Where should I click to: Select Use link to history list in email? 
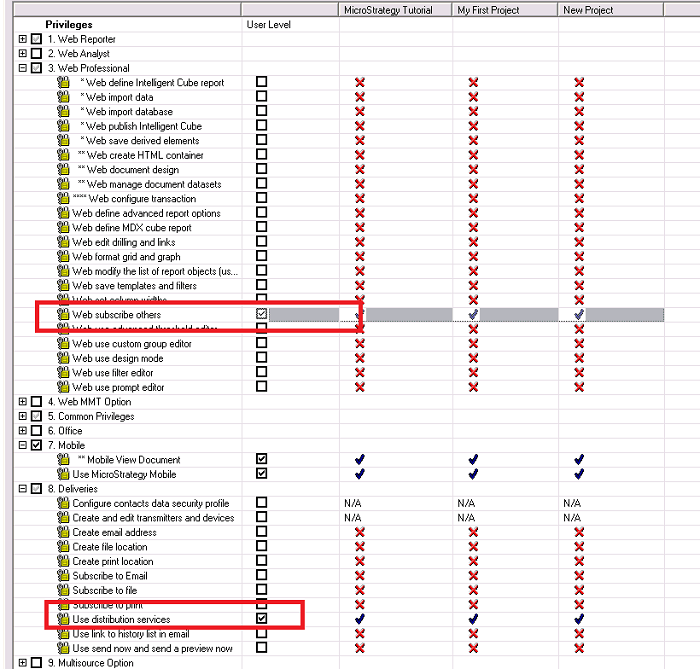pos(131,634)
